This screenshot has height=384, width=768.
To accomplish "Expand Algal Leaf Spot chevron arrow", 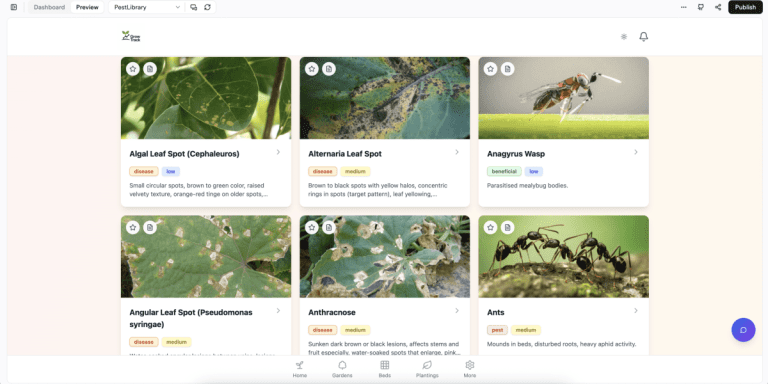I will (278, 152).
